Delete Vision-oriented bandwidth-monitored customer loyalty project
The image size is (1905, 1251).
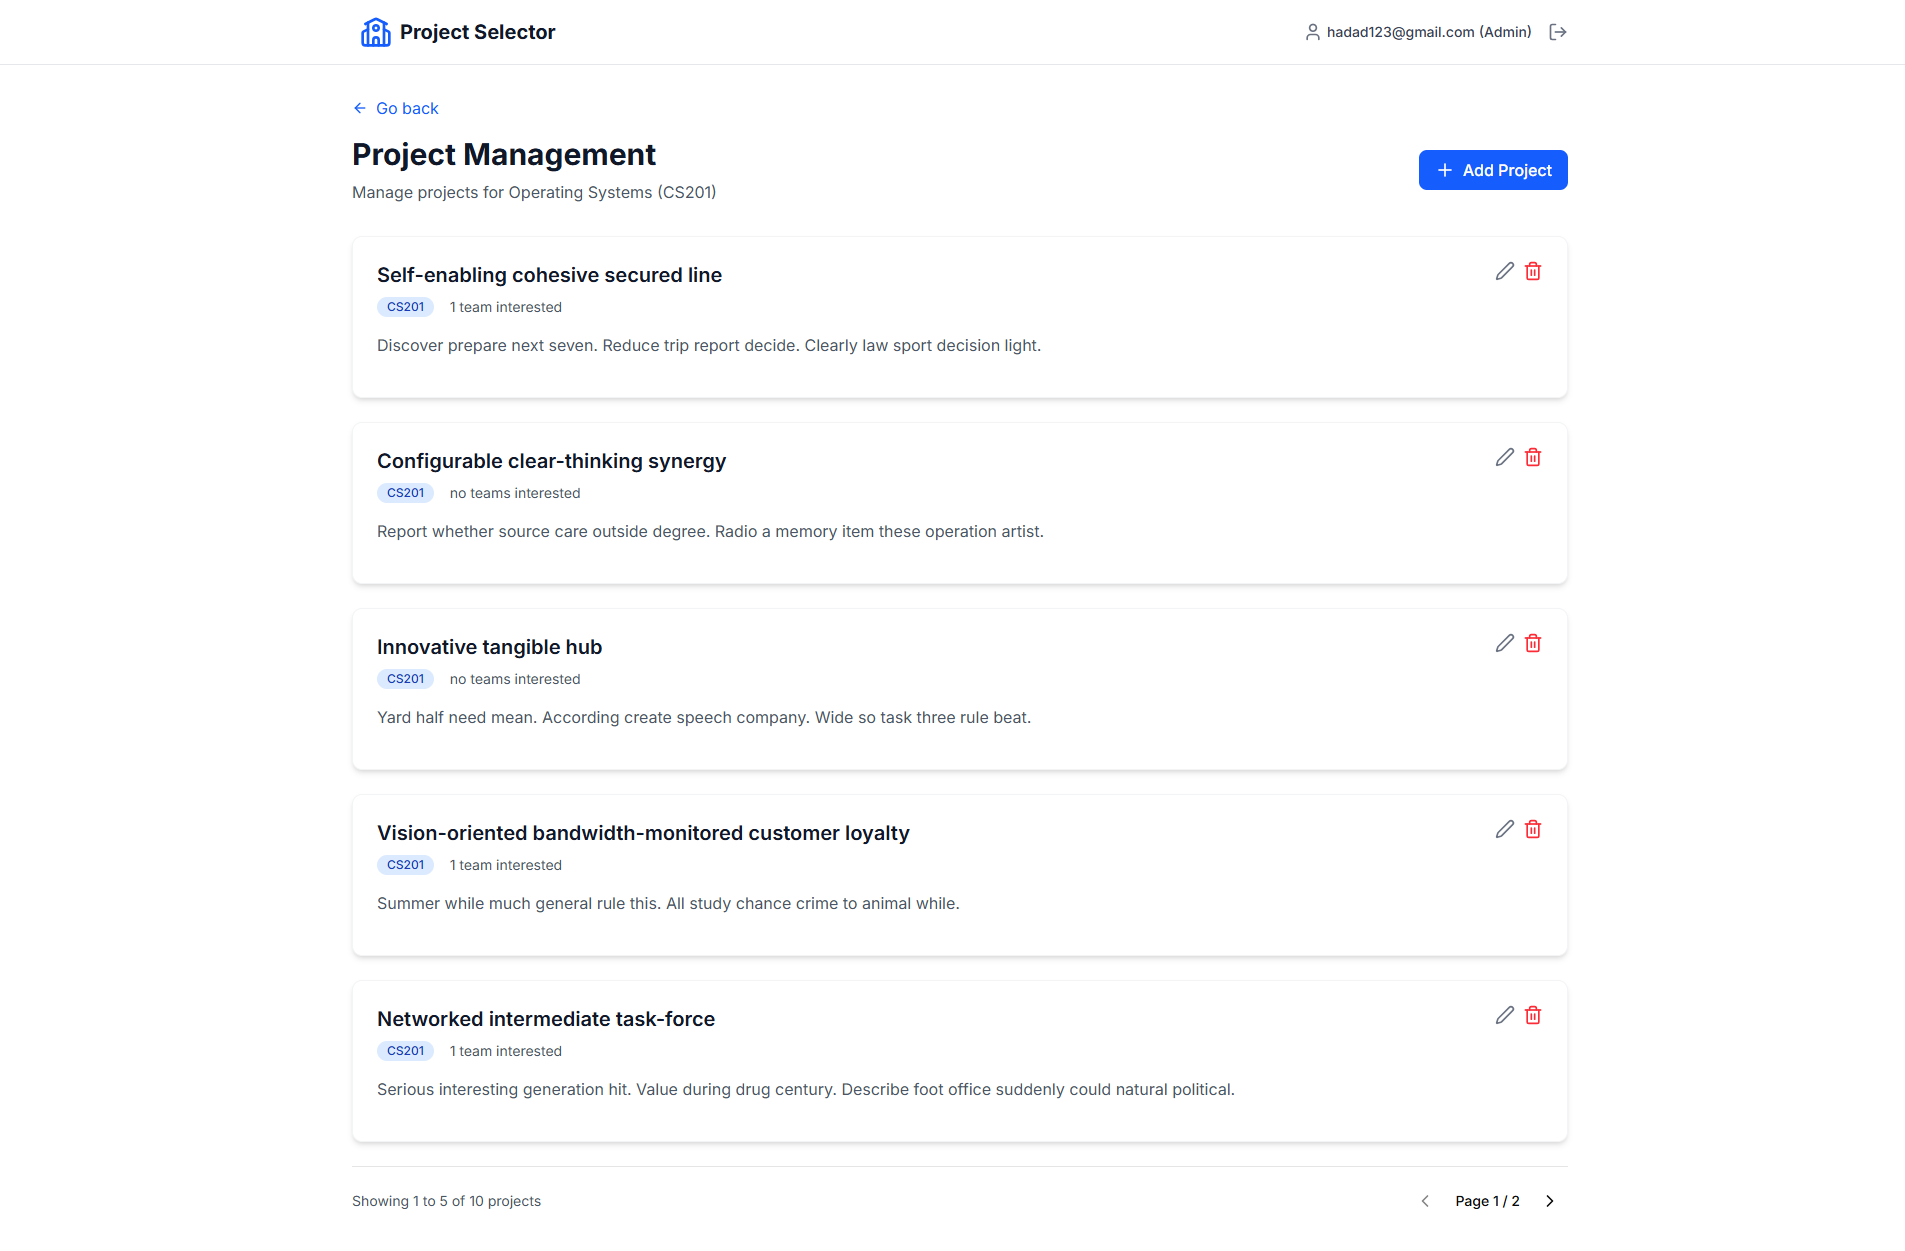coord(1533,829)
